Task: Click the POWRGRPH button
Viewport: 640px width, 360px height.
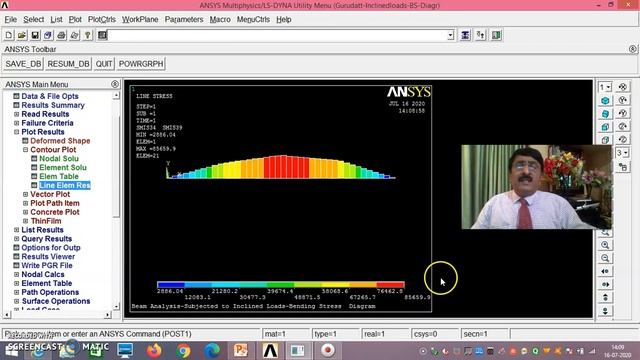Action: 141,64
